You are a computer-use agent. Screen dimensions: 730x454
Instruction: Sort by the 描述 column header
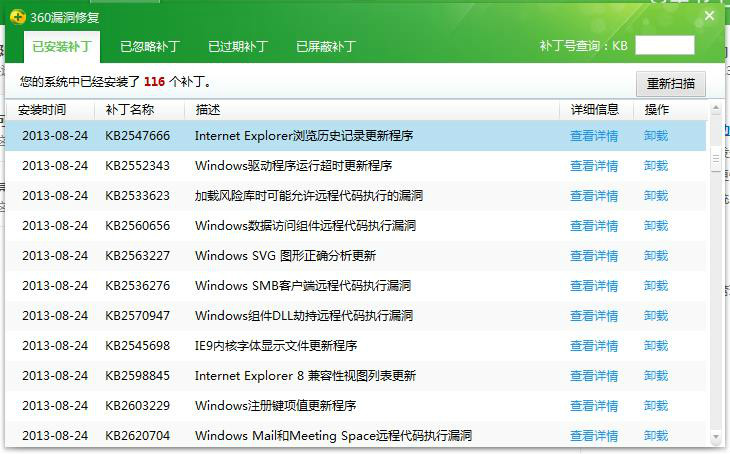point(208,110)
